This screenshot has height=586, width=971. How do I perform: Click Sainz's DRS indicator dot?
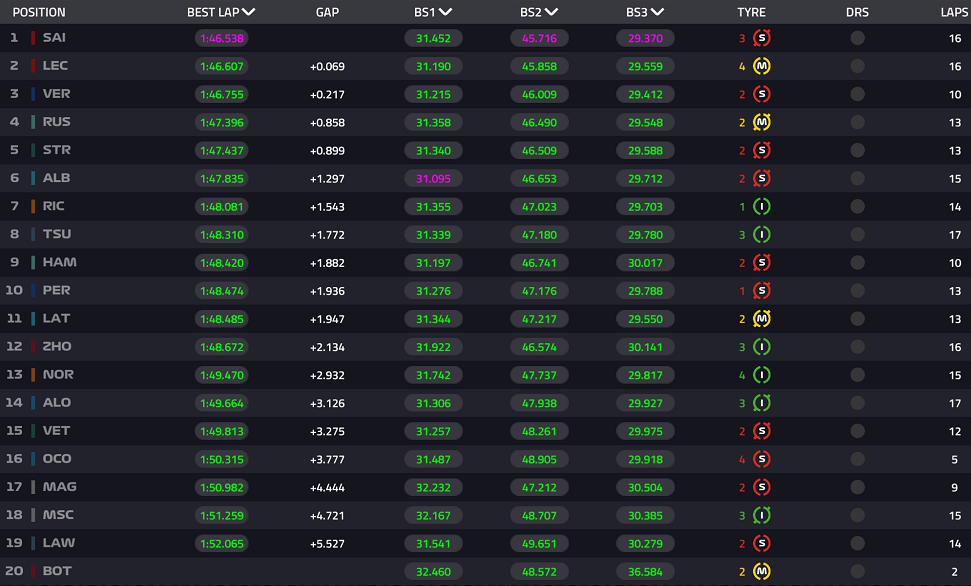pos(858,38)
